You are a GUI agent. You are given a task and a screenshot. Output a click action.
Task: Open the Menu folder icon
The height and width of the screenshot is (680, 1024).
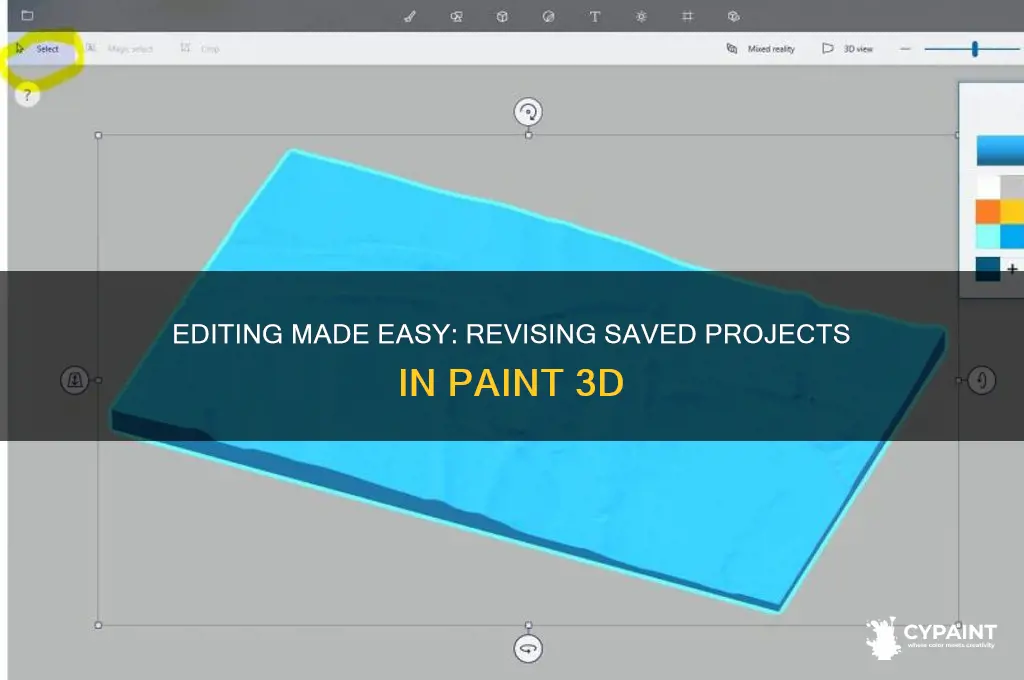[x=27, y=16]
